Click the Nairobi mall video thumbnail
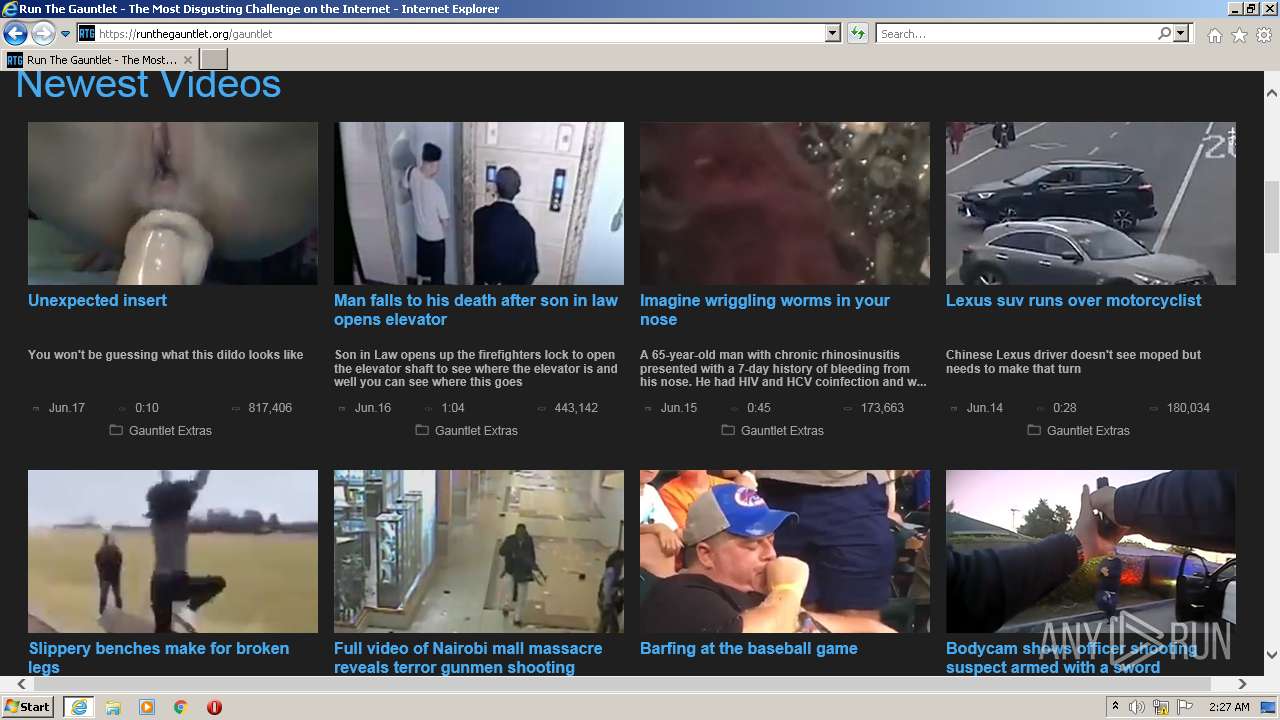The height and width of the screenshot is (720, 1280). pyautogui.click(x=479, y=551)
